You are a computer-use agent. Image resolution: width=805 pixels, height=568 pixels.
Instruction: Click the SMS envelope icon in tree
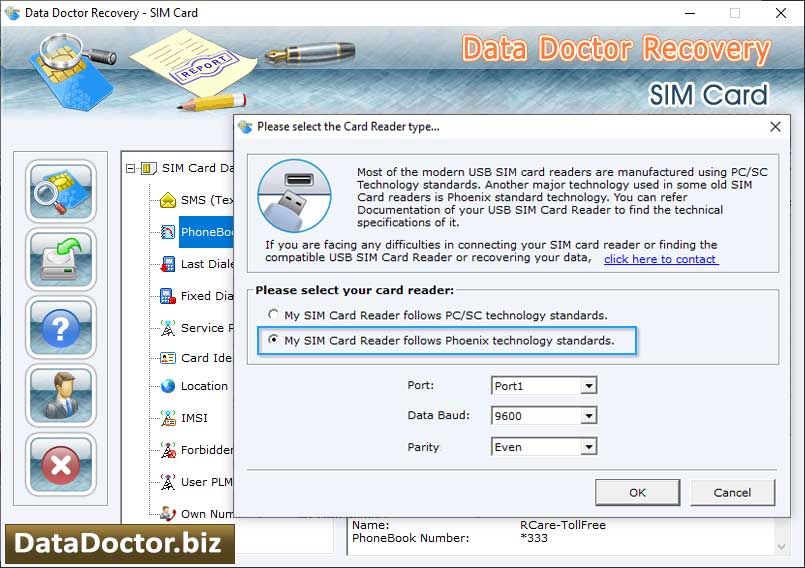[x=168, y=200]
